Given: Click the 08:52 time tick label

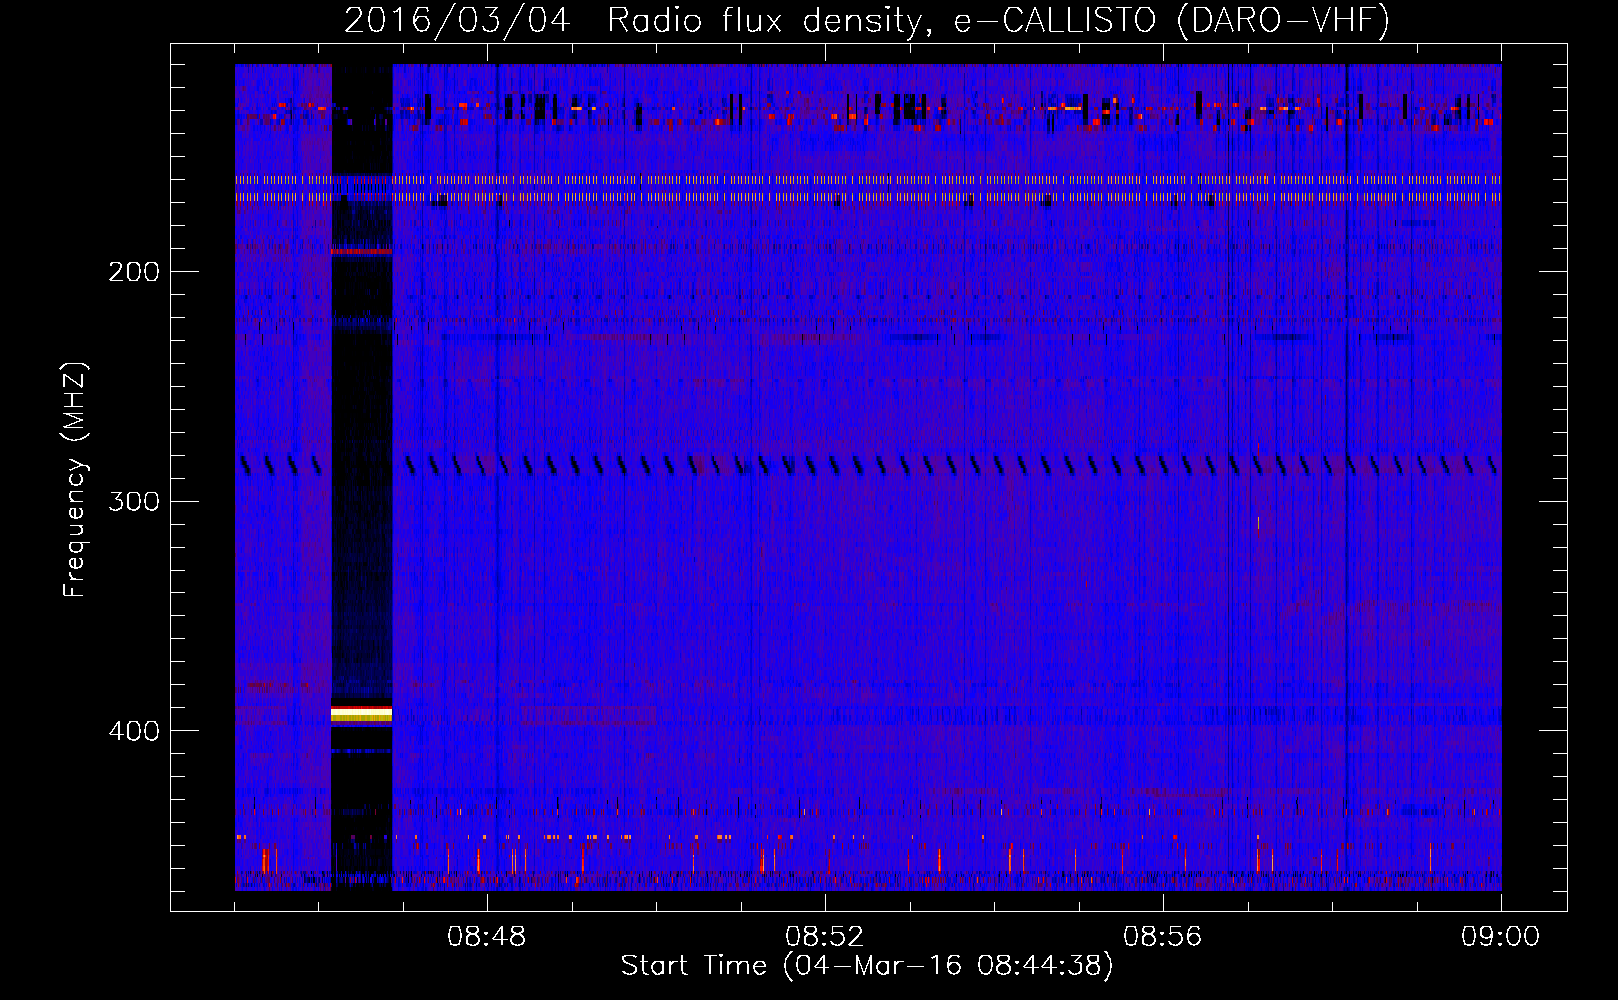Looking at the screenshot, I should 825,937.
